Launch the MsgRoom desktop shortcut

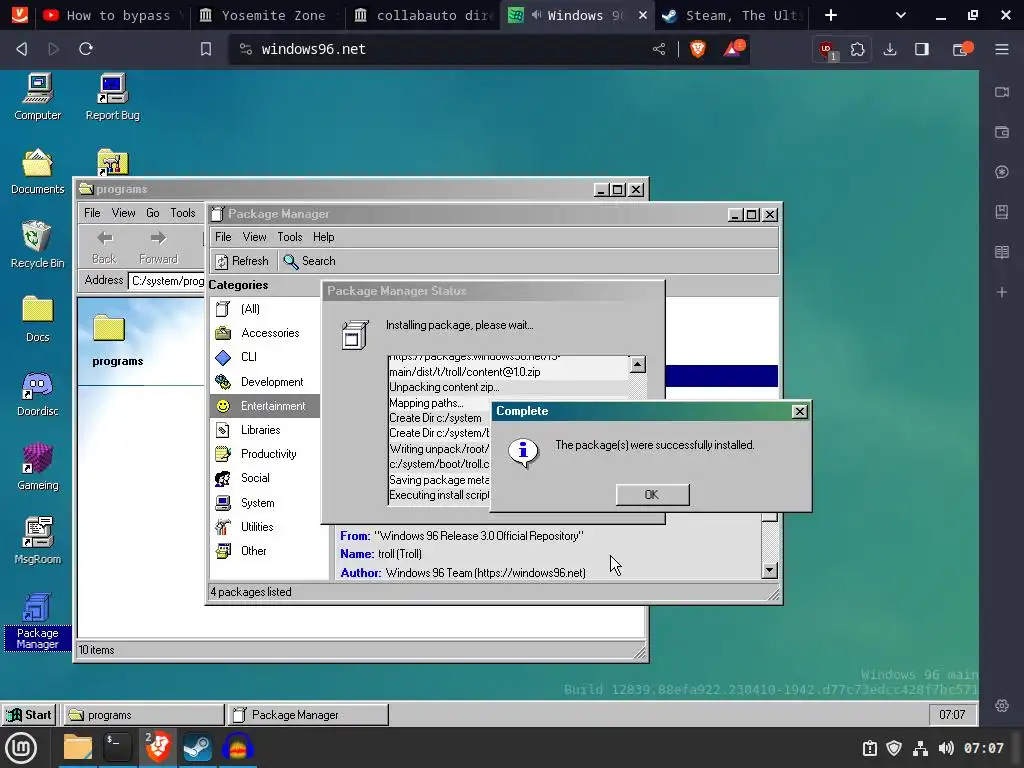pos(37,541)
